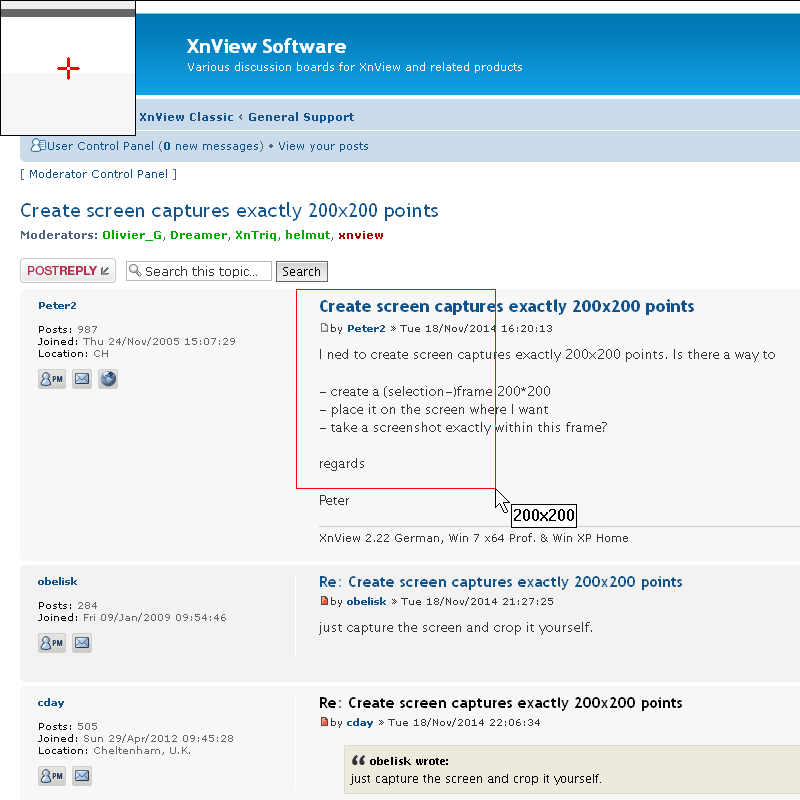Click 'obelisk wrote:' quote header
Screen dimensions: 800x800
click(x=409, y=761)
